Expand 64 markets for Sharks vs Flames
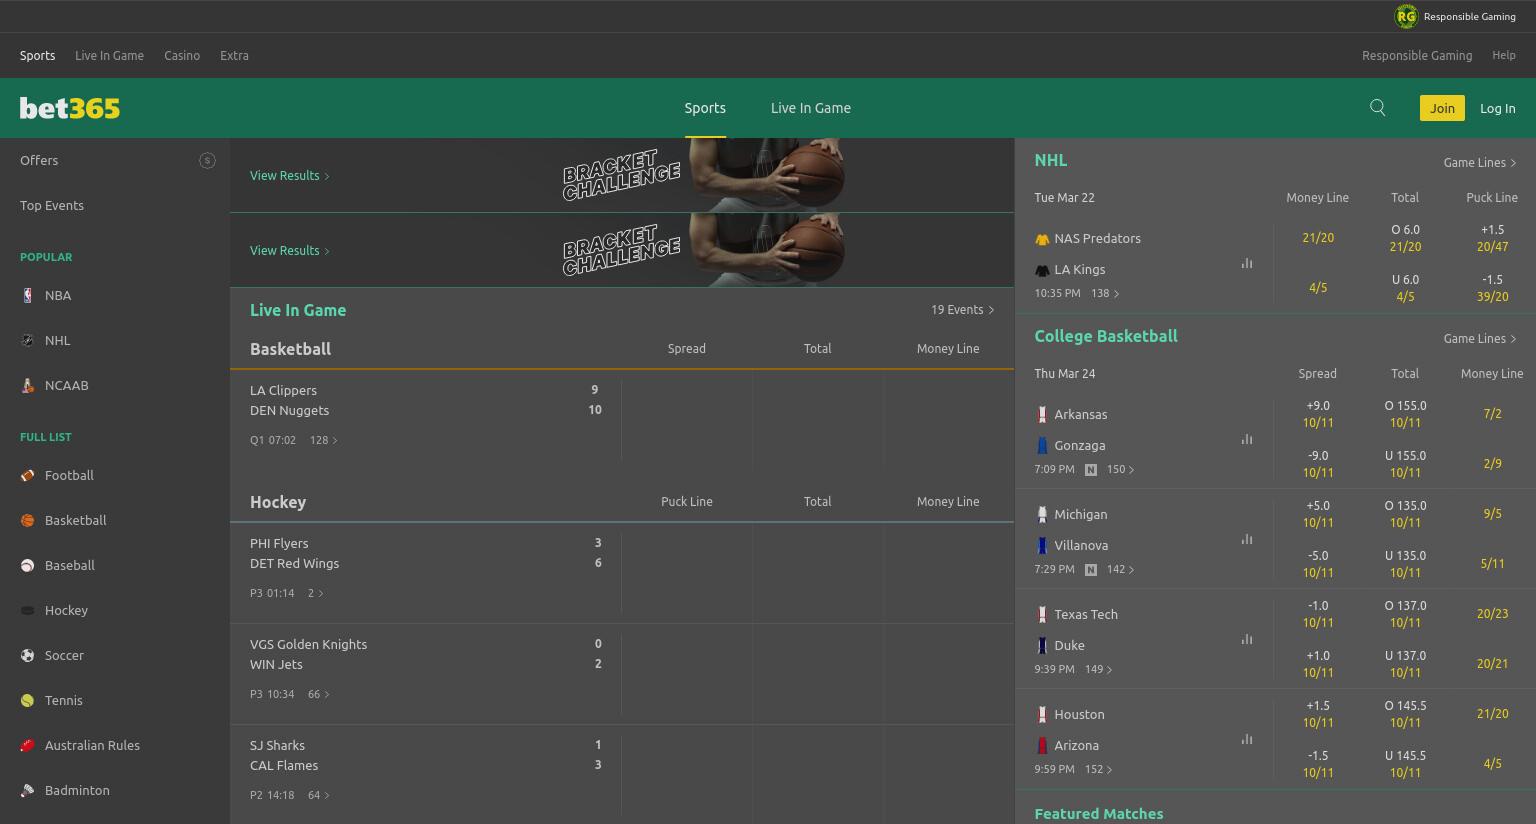 (x=319, y=795)
